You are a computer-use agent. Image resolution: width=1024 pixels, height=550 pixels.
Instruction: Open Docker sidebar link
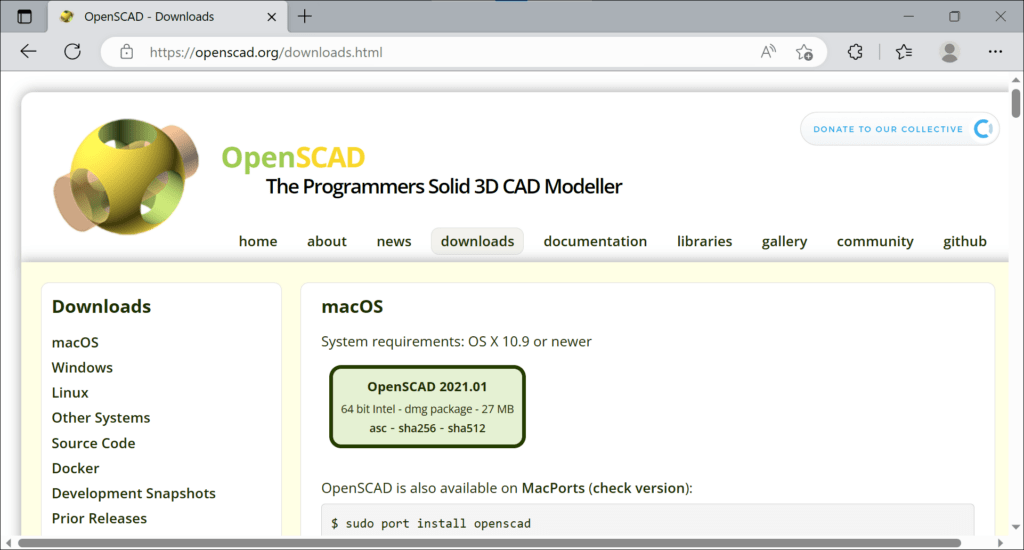[75, 468]
